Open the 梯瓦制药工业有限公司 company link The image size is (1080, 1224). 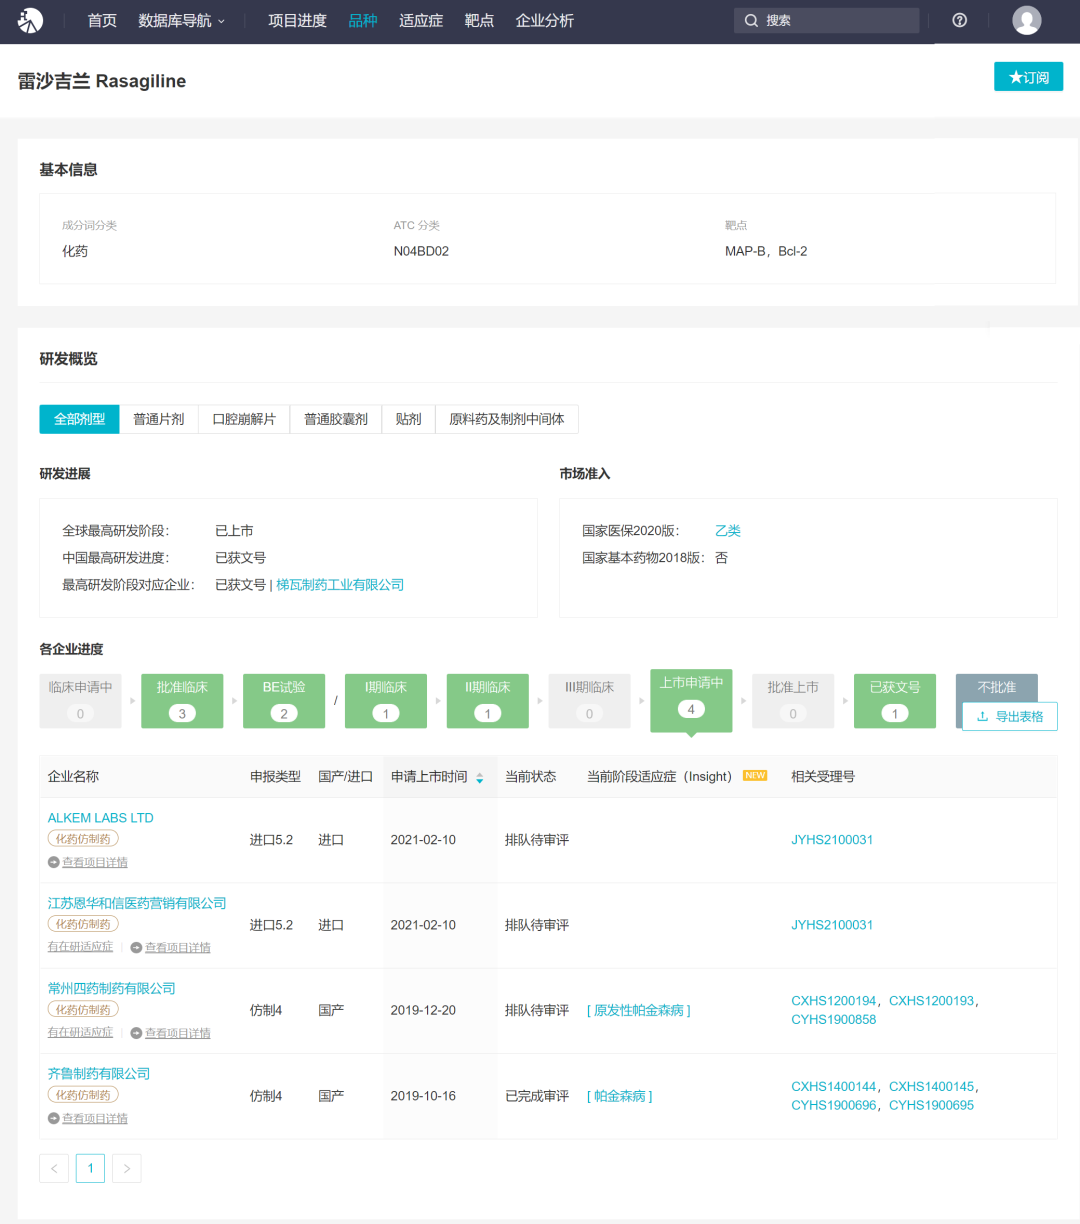(340, 585)
